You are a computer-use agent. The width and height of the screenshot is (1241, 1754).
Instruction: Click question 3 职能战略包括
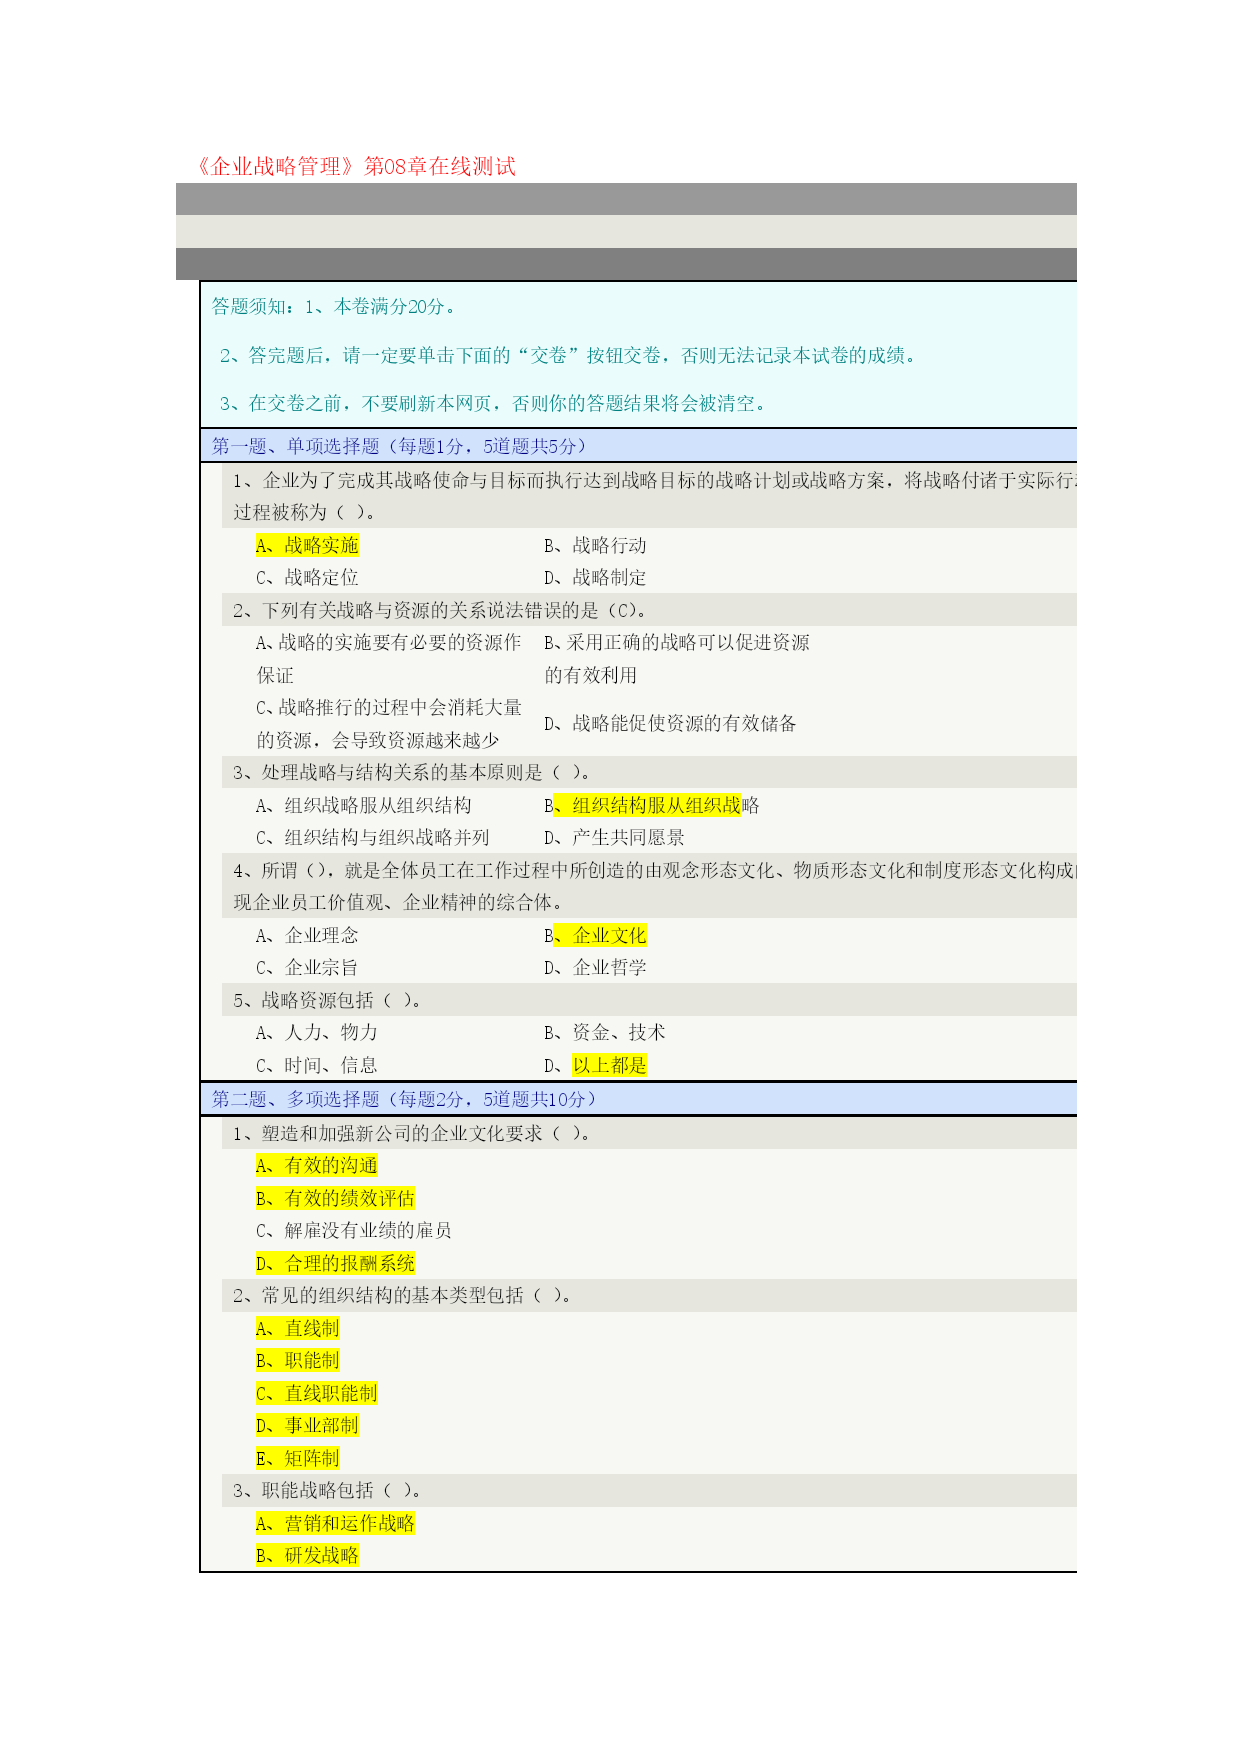329,1490
